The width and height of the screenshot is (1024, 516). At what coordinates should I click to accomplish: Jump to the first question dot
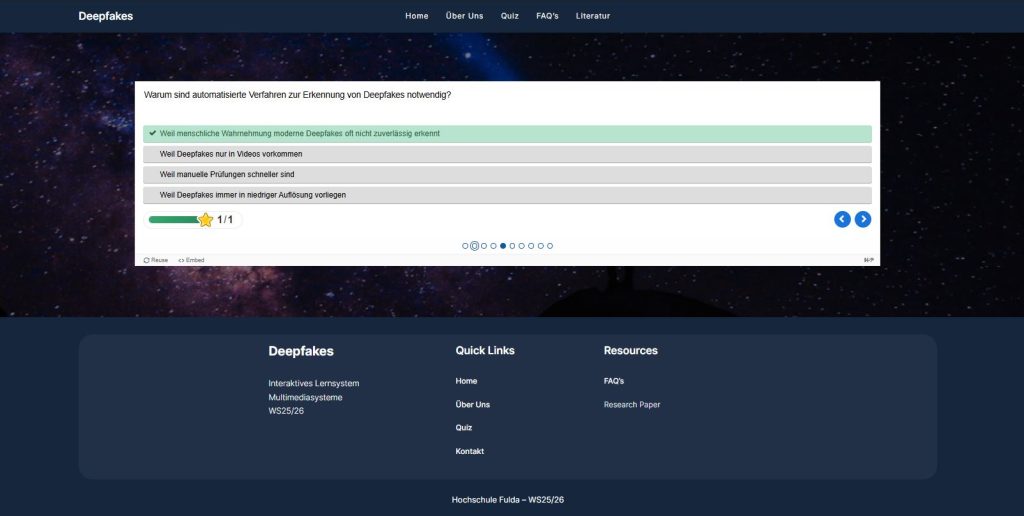(x=465, y=246)
